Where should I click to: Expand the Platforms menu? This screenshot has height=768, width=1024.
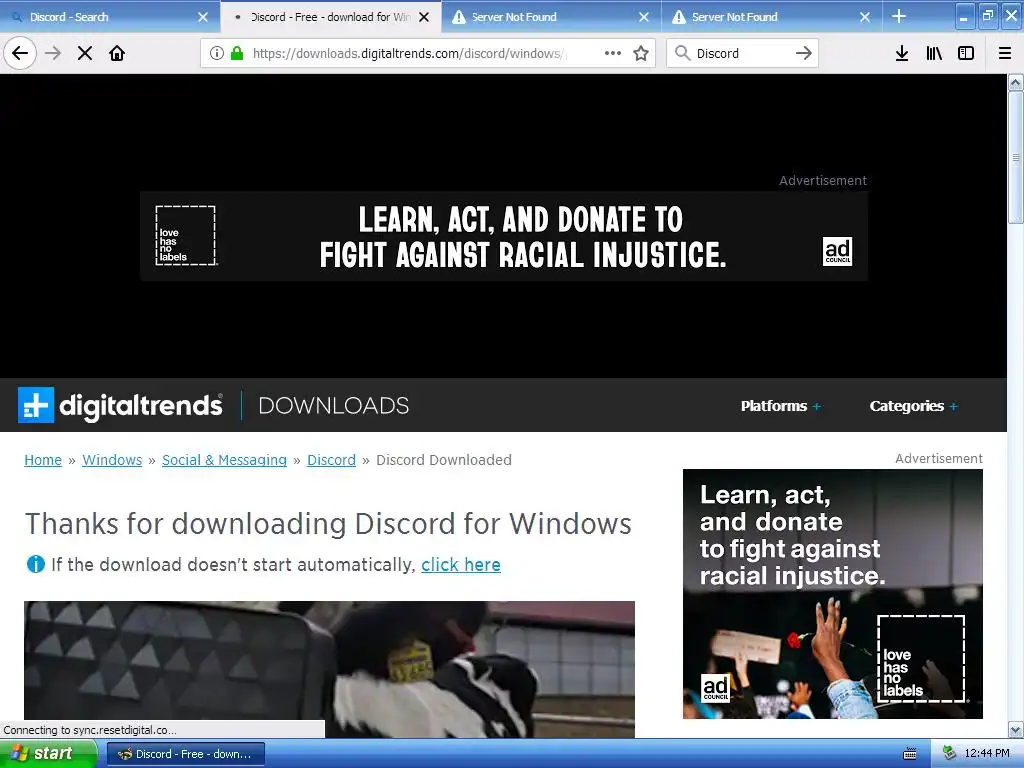[x=780, y=406]
